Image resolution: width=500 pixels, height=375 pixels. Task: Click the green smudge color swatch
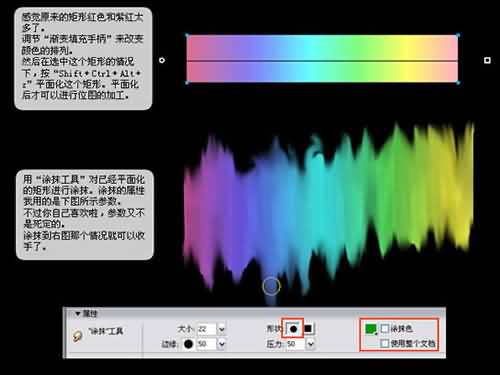[371, 329]
